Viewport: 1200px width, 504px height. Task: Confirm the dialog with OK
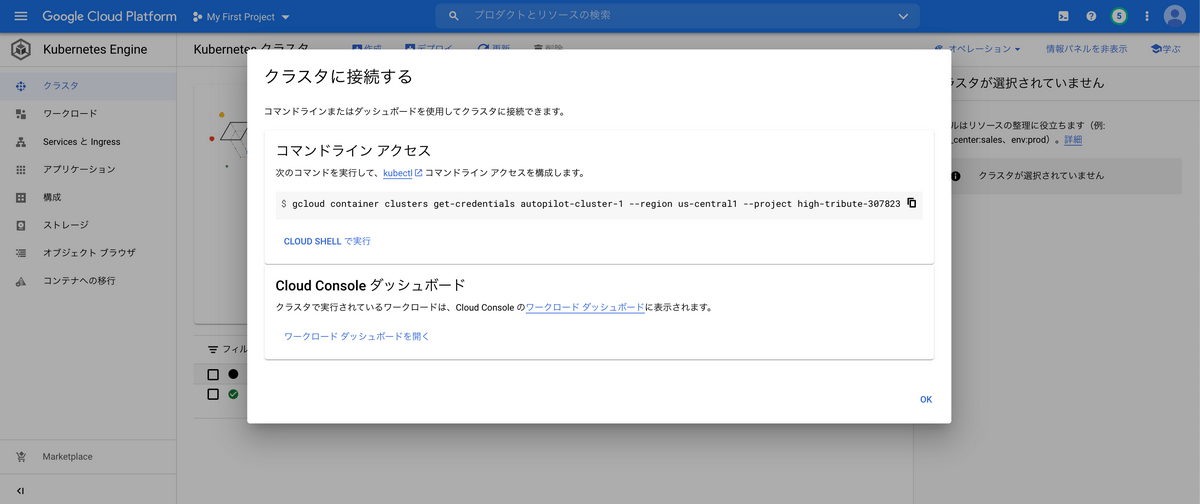[926, 399]
